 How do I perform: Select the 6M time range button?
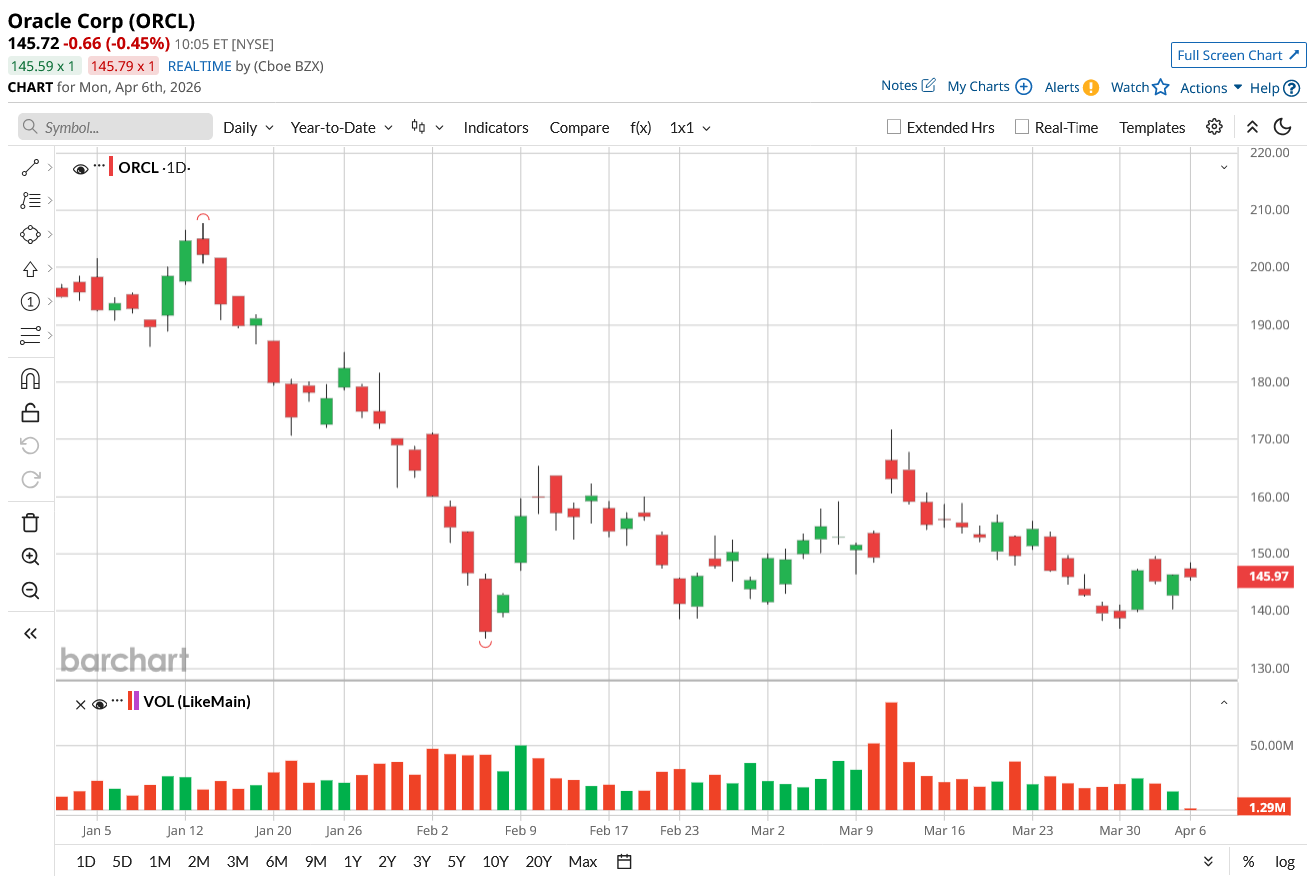coord(277,861)
